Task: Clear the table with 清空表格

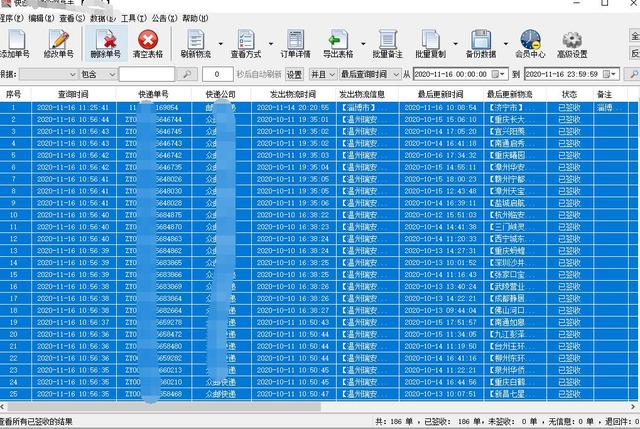Action: pyautogui.click(x=148, y=44)
